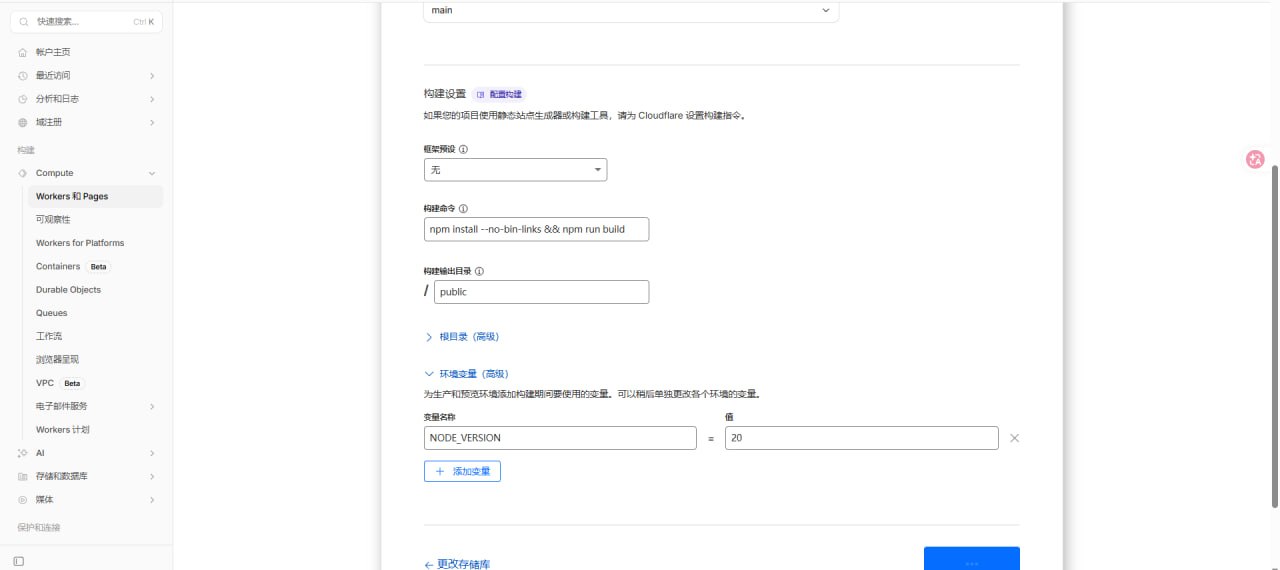Click the 添加变量 button
This screenshot has width=1280, height=570.
click(462, 471)
